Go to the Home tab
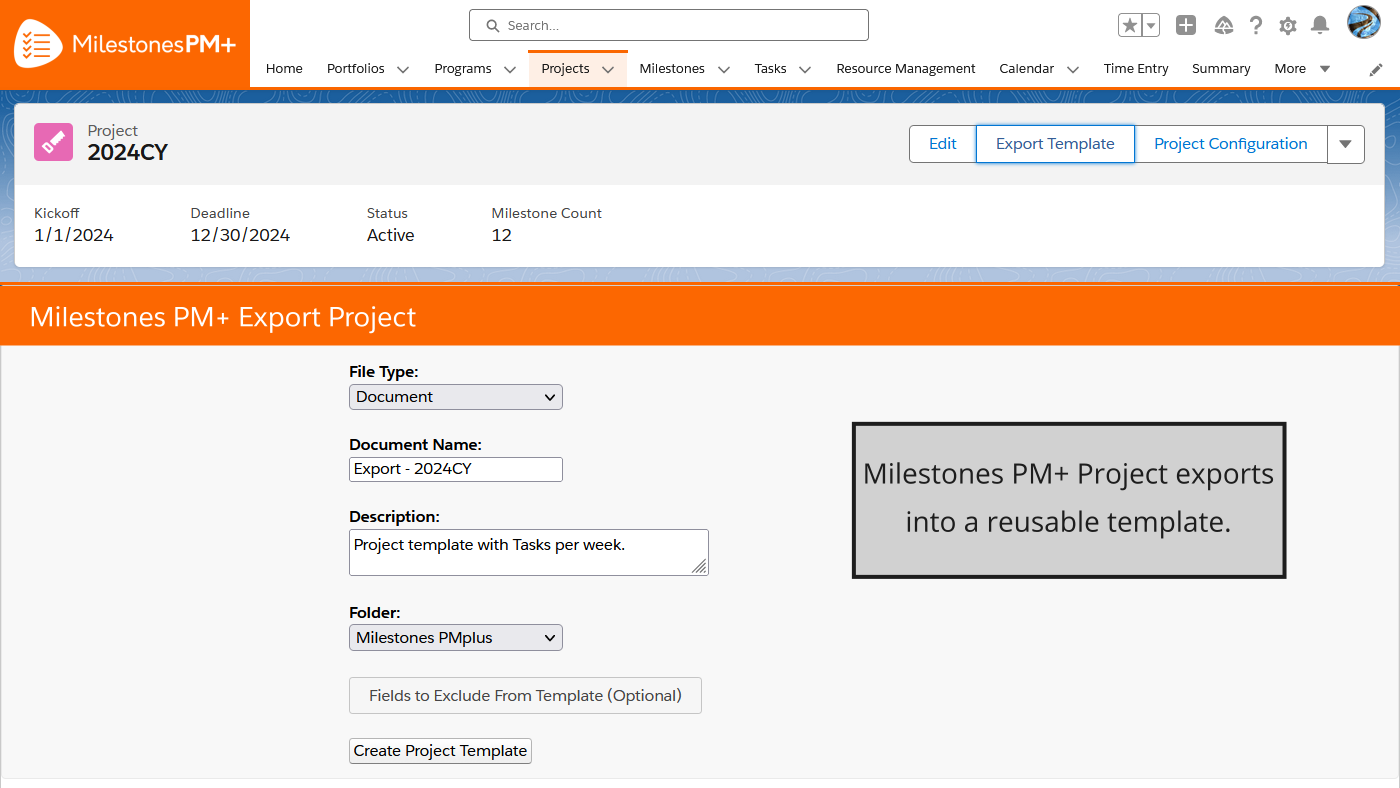The image size is (1400, 788). click(x=284, y=69)
